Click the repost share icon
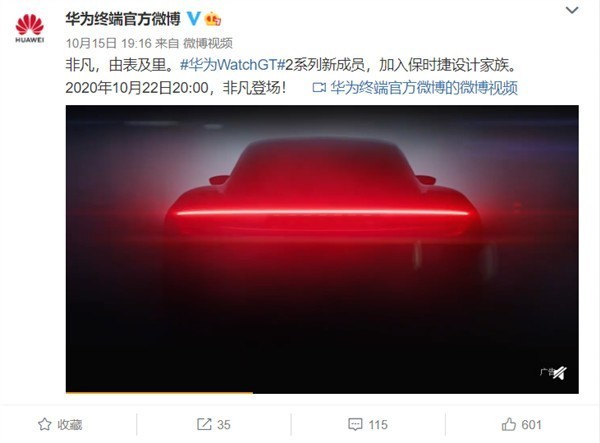The image size is (600, 443). coord(204,424)
